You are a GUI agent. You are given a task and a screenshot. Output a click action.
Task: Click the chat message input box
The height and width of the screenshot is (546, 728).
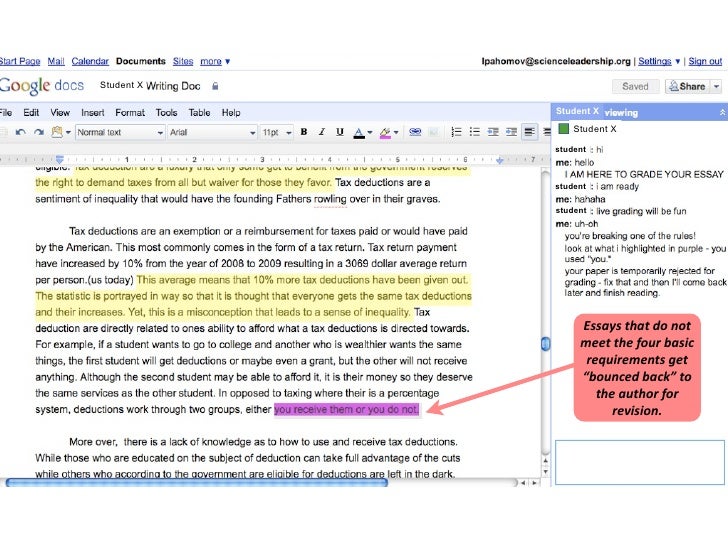[640, 462]
